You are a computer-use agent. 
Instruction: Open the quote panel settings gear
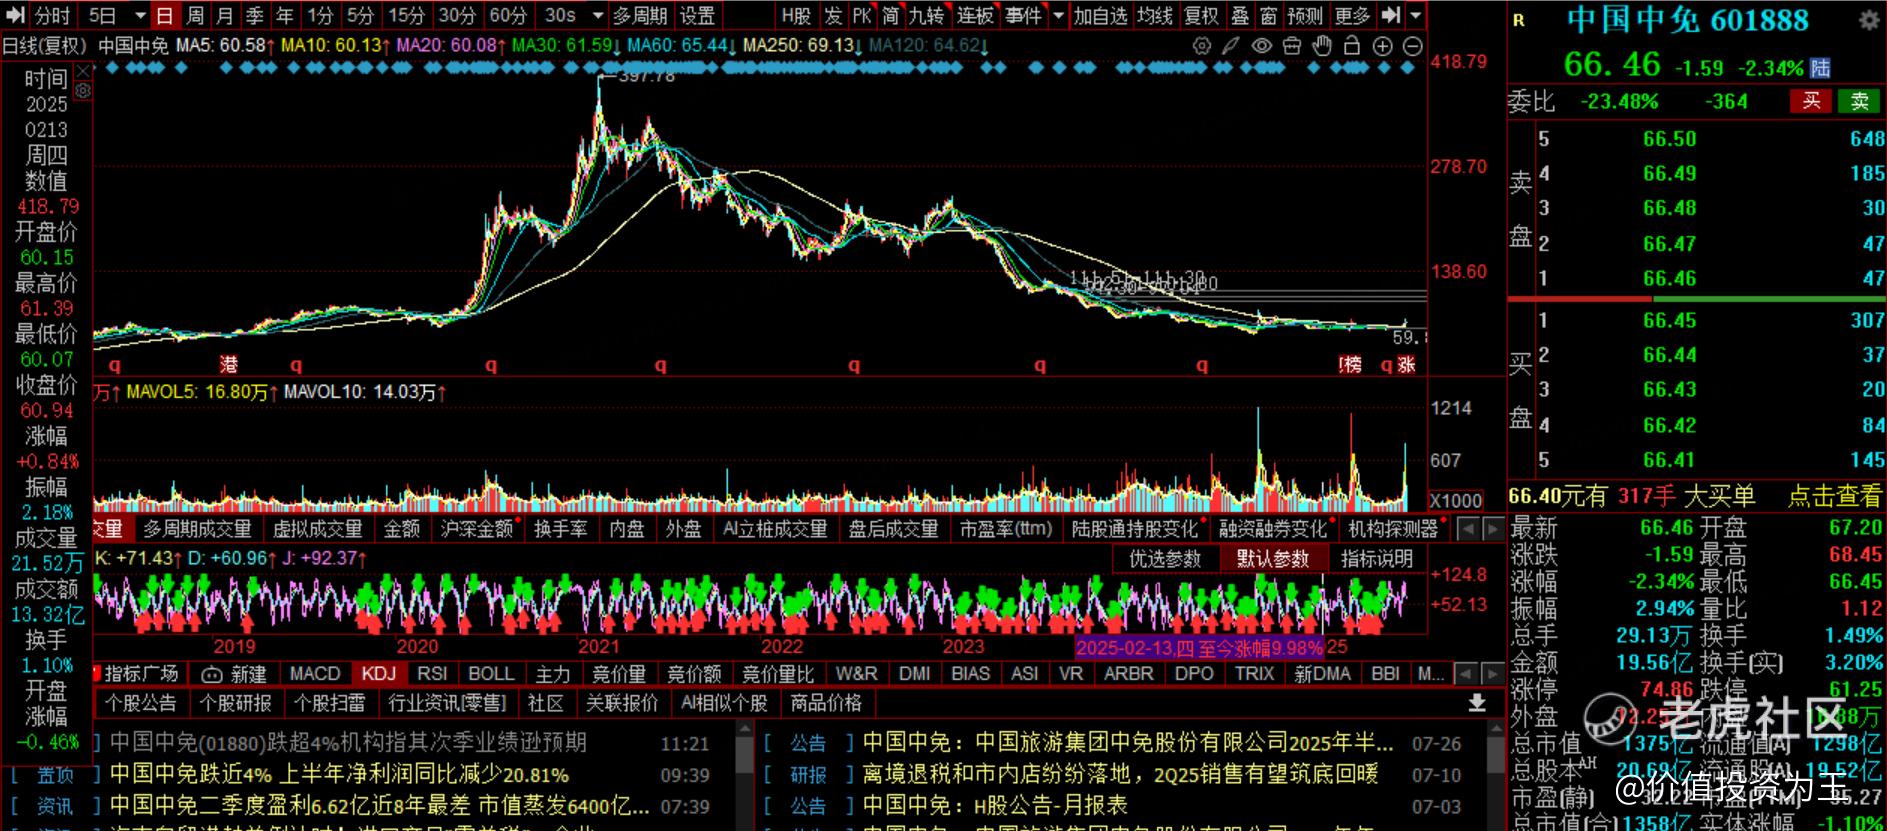pos(1868,20)
